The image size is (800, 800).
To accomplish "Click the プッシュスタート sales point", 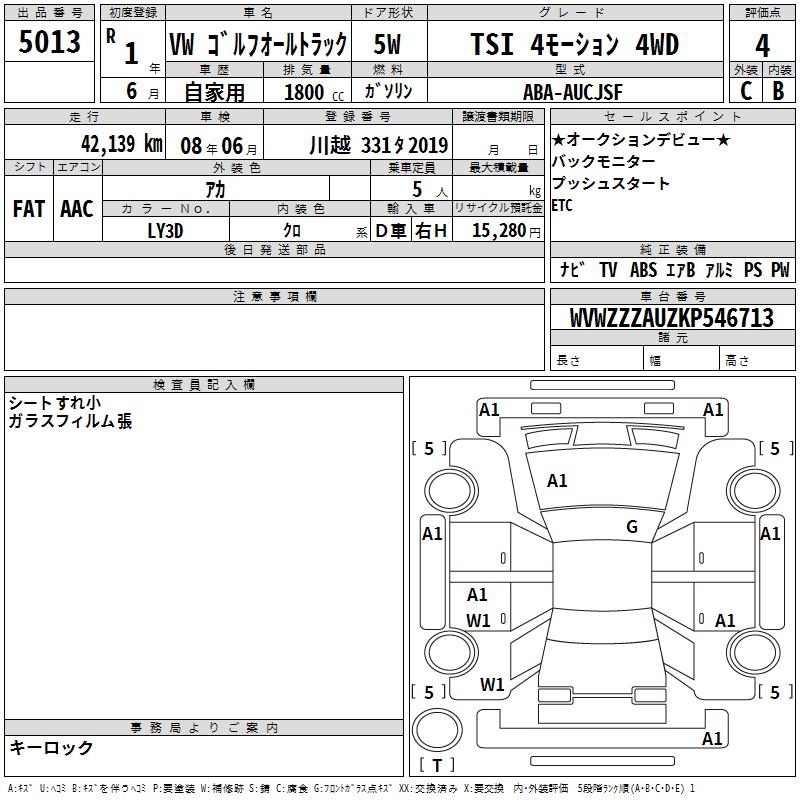I will pyautogui.click(x=610, y=183).
